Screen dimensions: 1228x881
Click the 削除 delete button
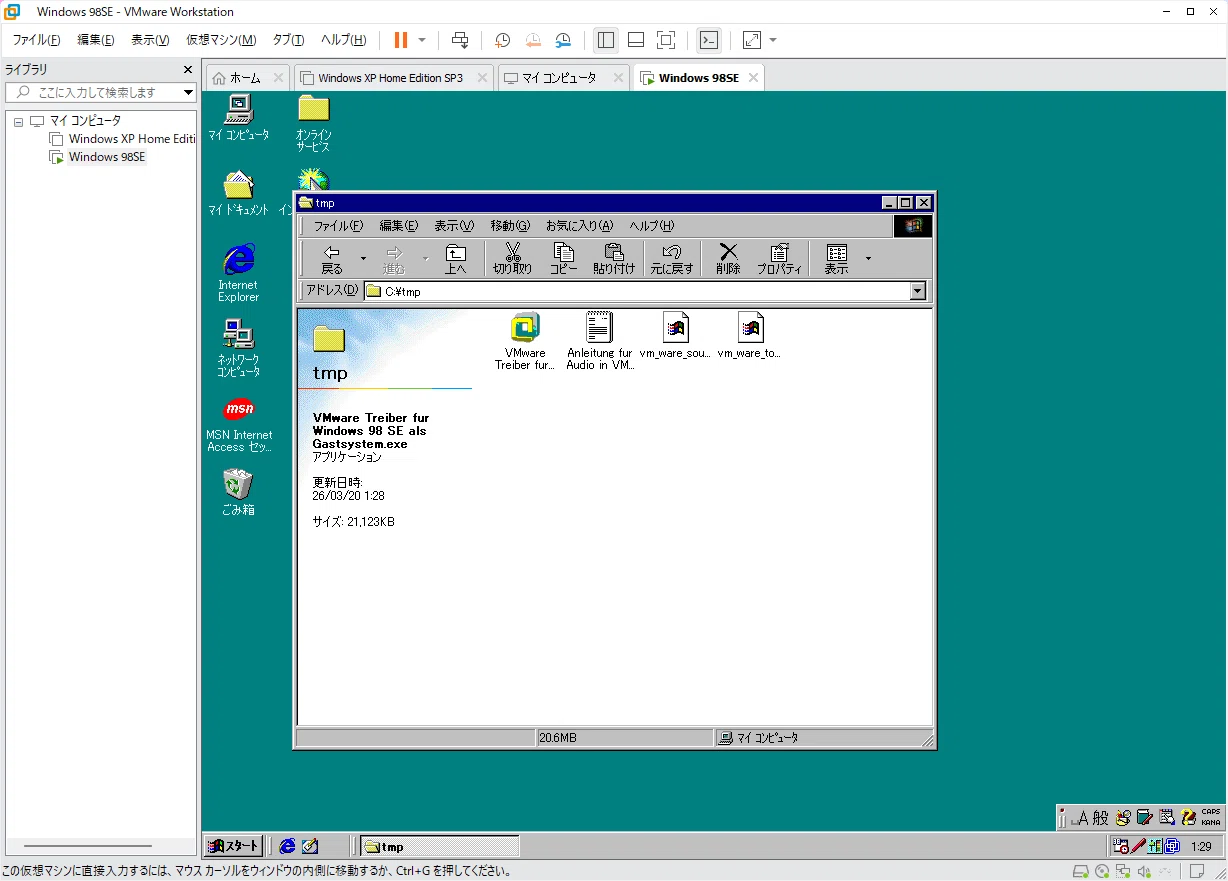point(728,259)
